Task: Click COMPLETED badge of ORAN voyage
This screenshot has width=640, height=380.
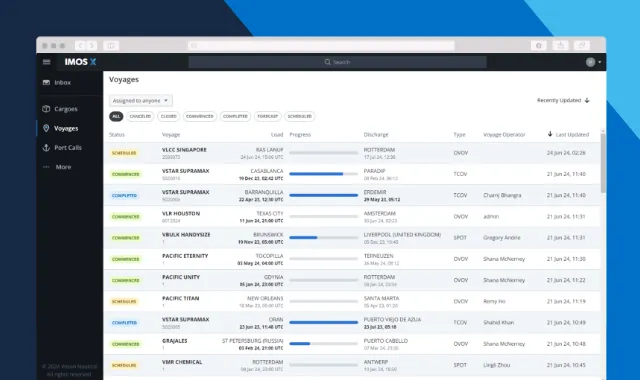Action: 124,323
